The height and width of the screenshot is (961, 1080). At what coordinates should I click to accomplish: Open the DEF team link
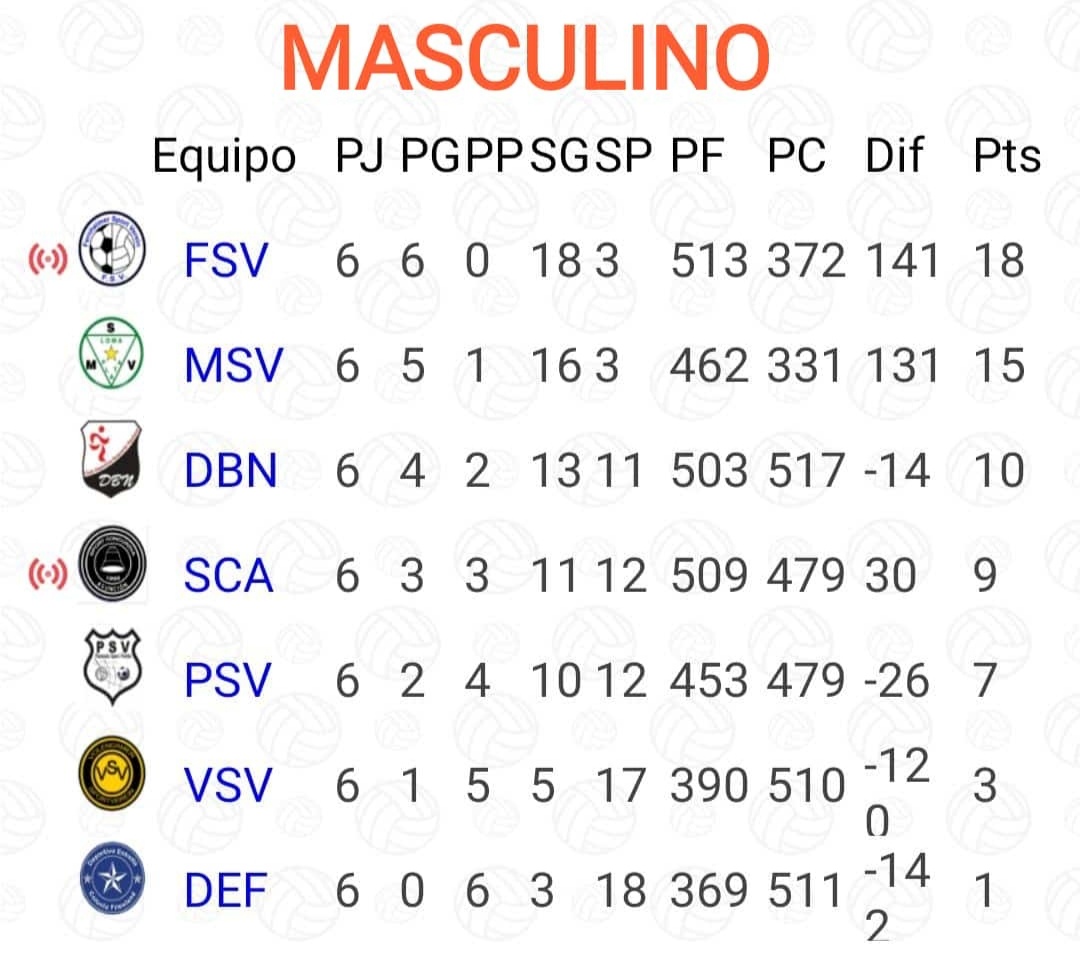tap(227, 891)
